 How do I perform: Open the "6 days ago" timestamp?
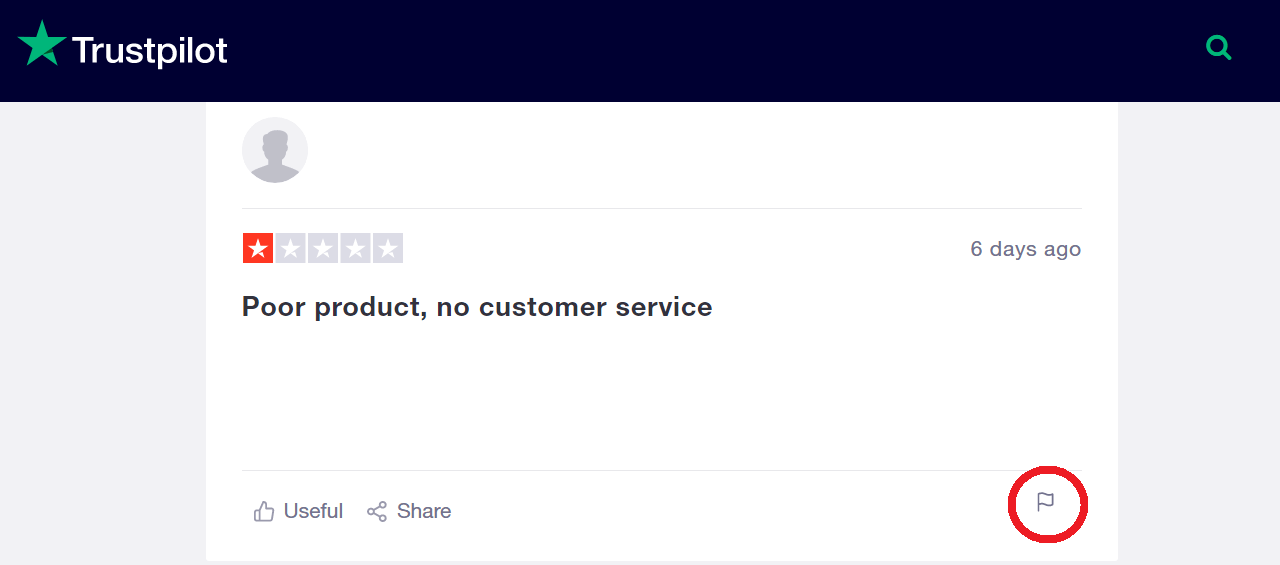[x=1026, y=249]
